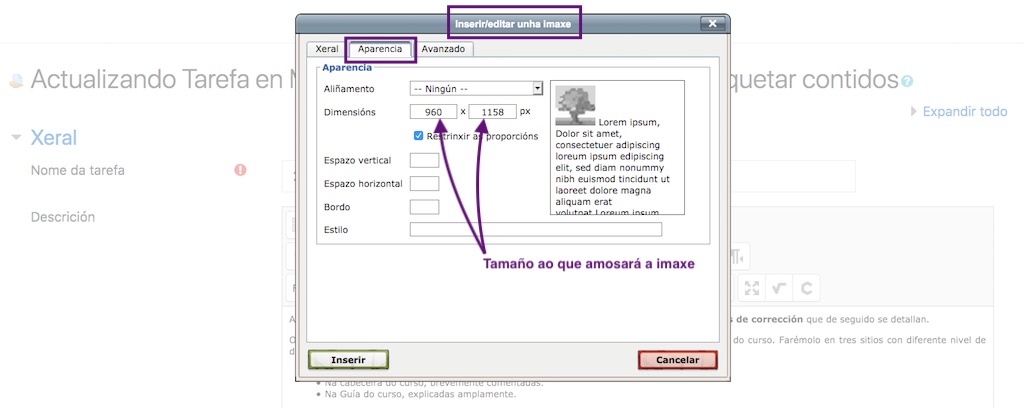The image size is (1024, 408).
Task: Click the Descrición label on the page
Action: tap(63, 217)
